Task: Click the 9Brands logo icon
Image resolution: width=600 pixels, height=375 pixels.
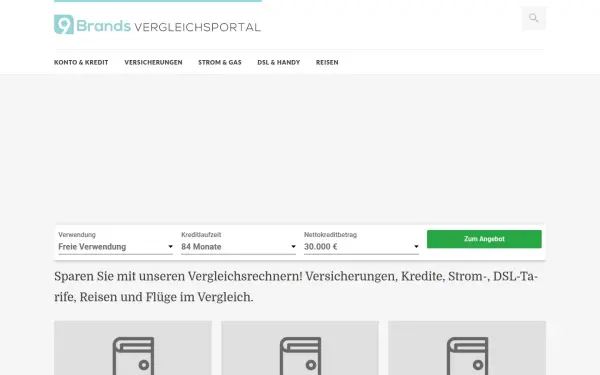Action: tap(64, 24)
